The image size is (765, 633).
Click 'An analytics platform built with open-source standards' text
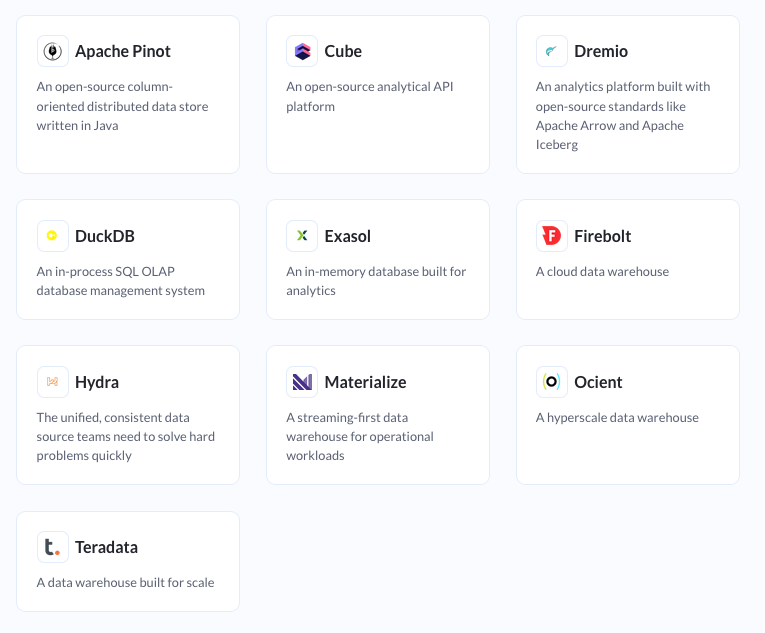(623, 115)
